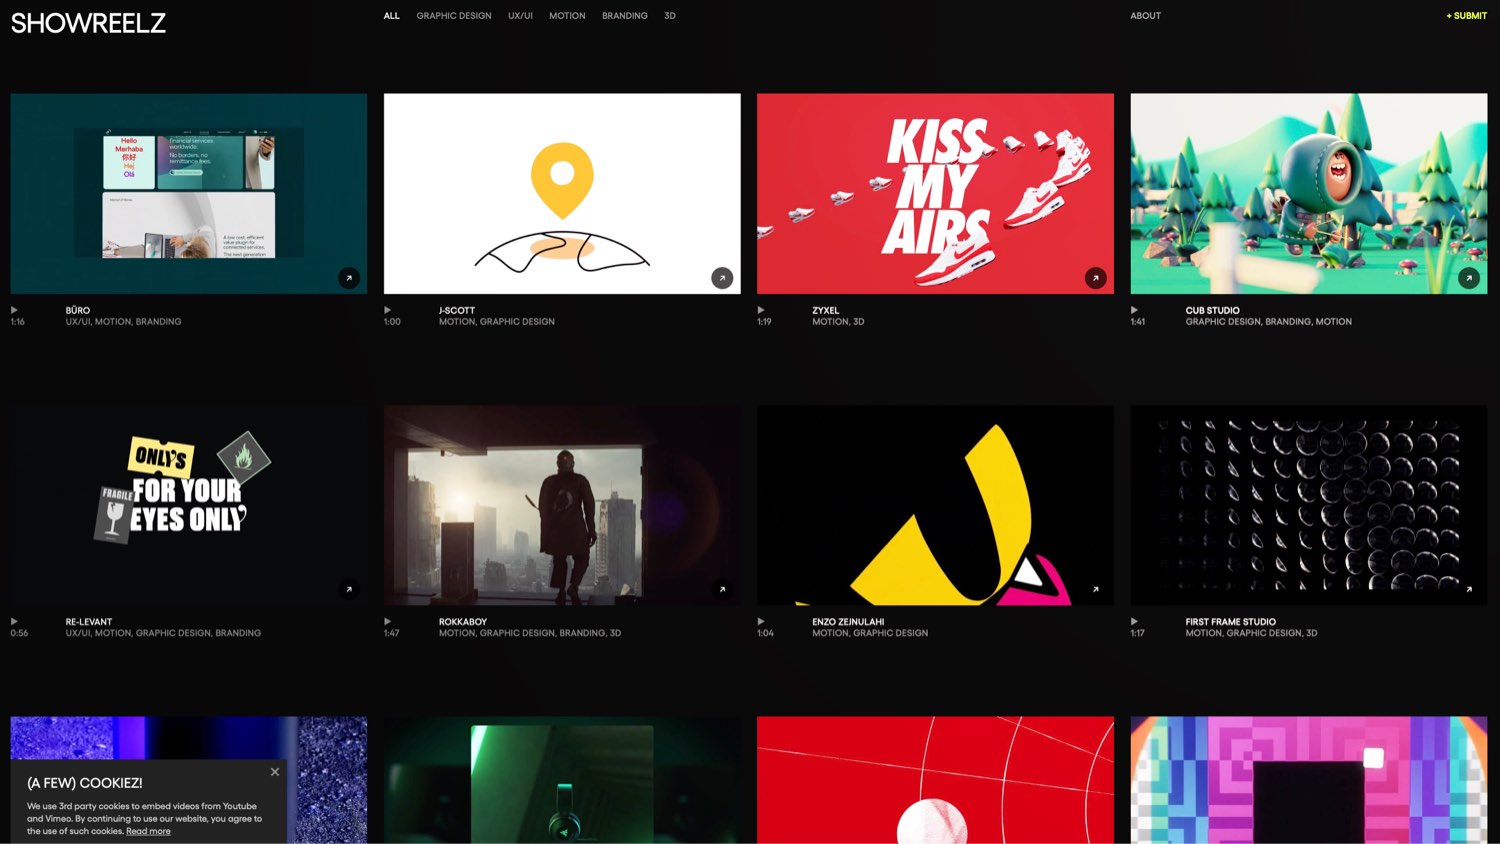Click the MOTION, 3D tags under ZYXEL
This screenshot has height=844, width=1500.
pyautogui.click(x=838, y=322)
